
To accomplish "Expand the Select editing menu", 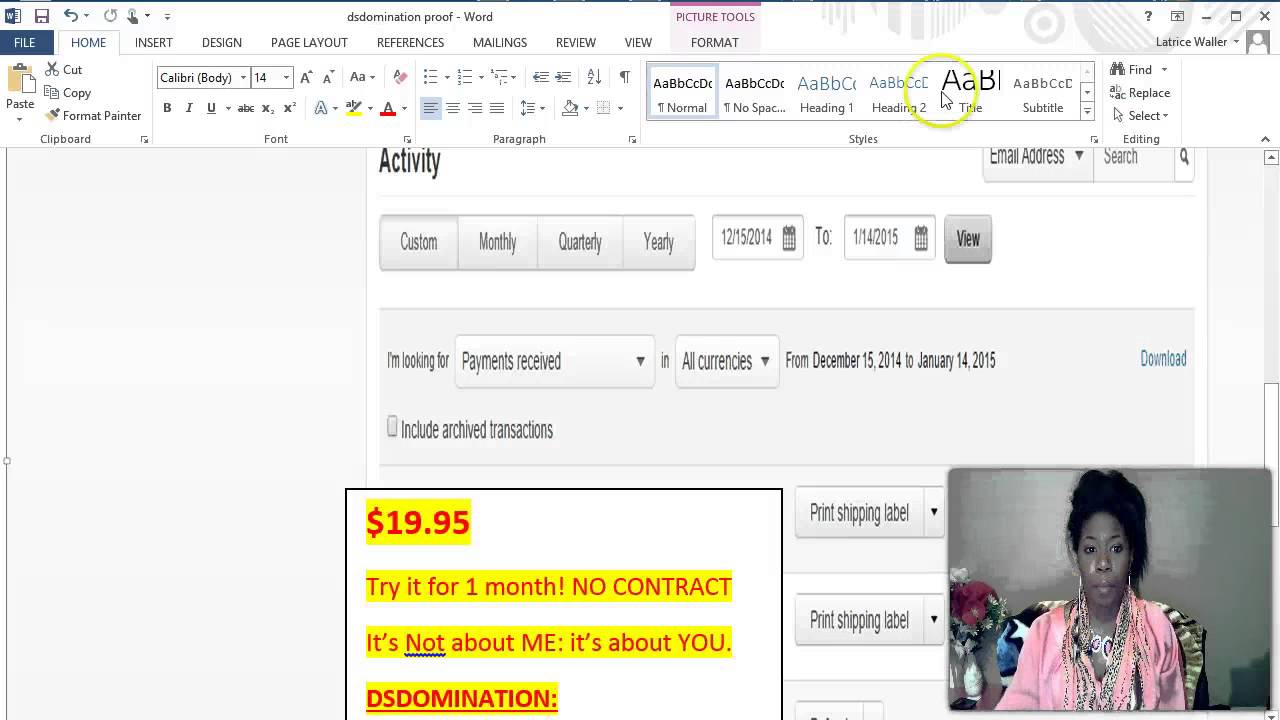I will 1140,116.
